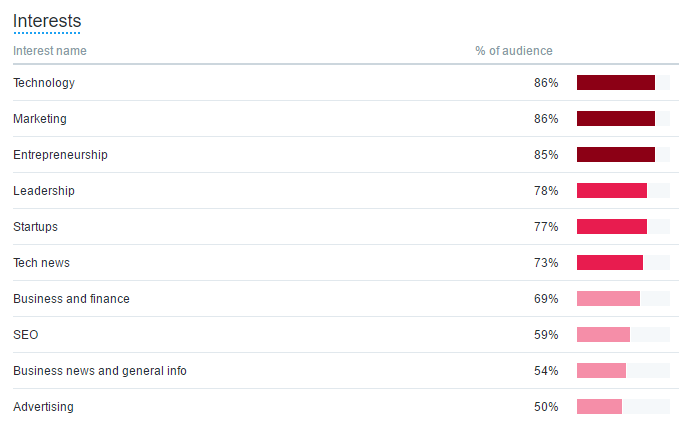Select the Marketing interest row
This screenshot has height=442, width=687.
346,119
